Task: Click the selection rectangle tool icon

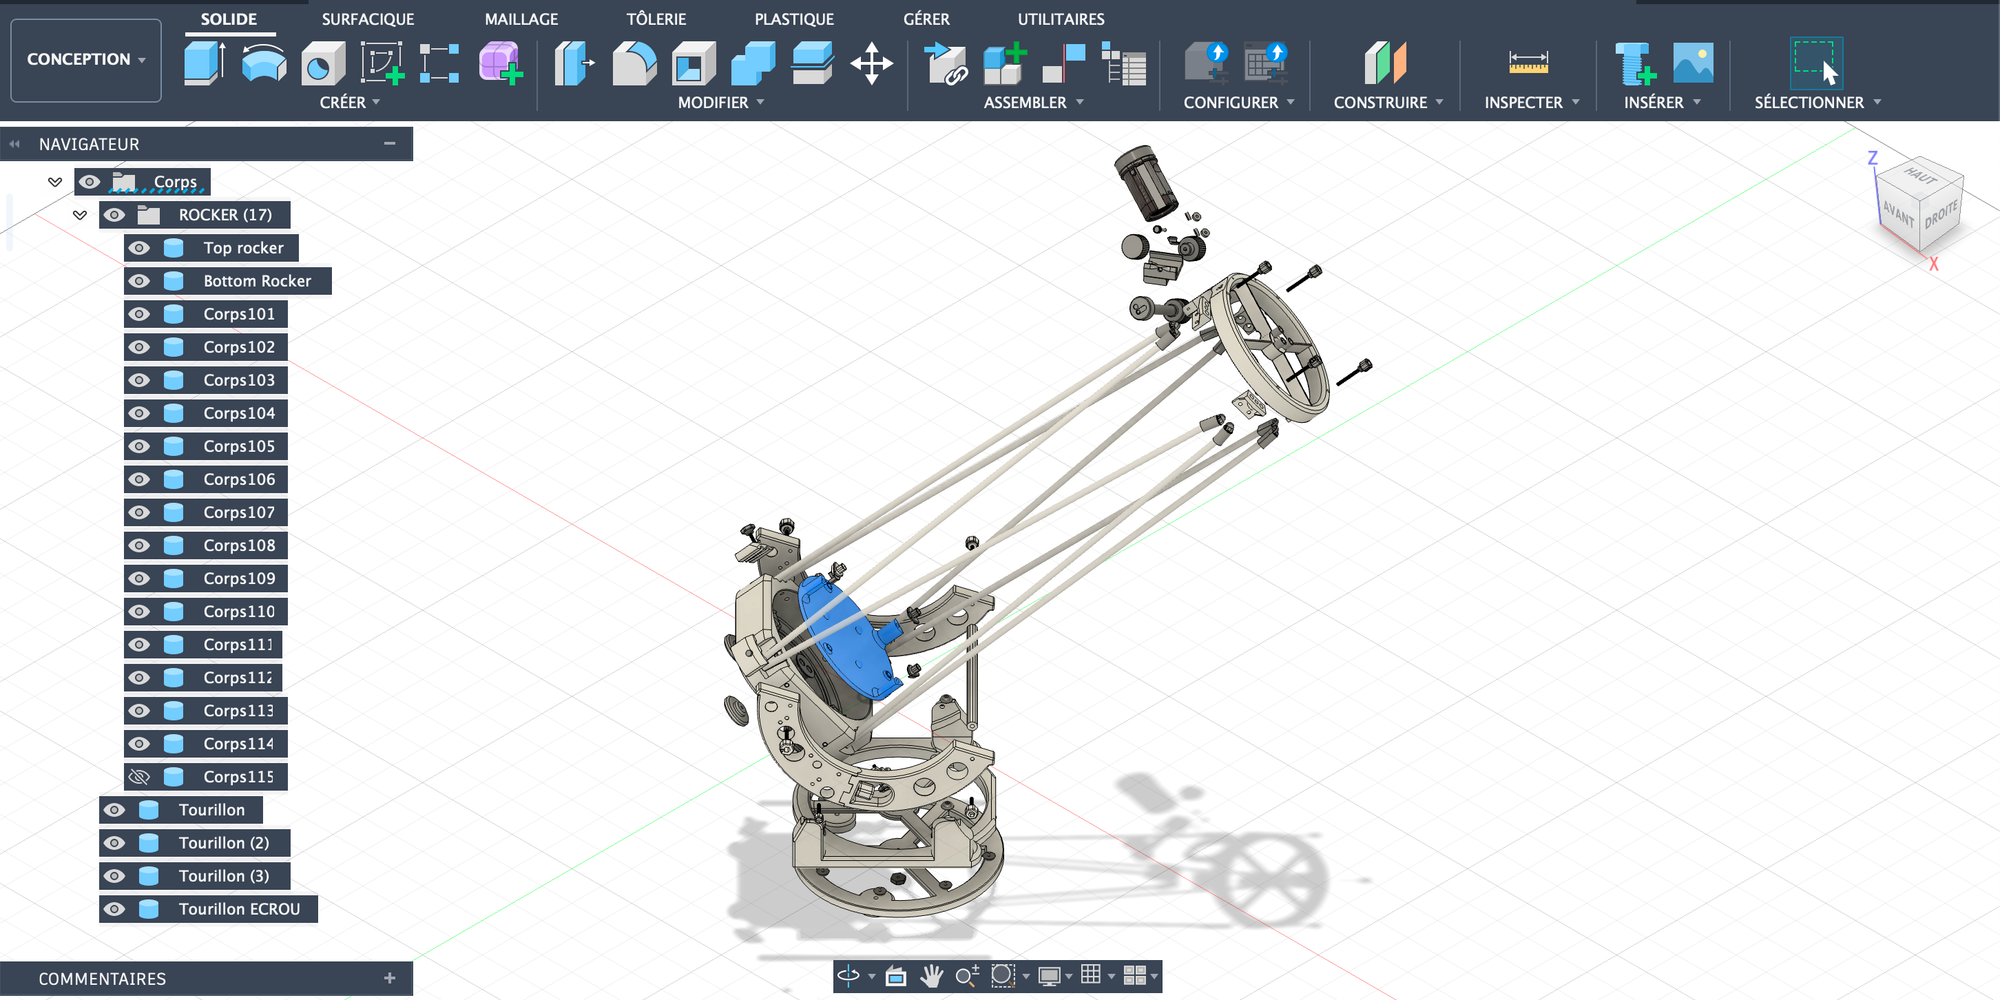Action: point(1815,63)
